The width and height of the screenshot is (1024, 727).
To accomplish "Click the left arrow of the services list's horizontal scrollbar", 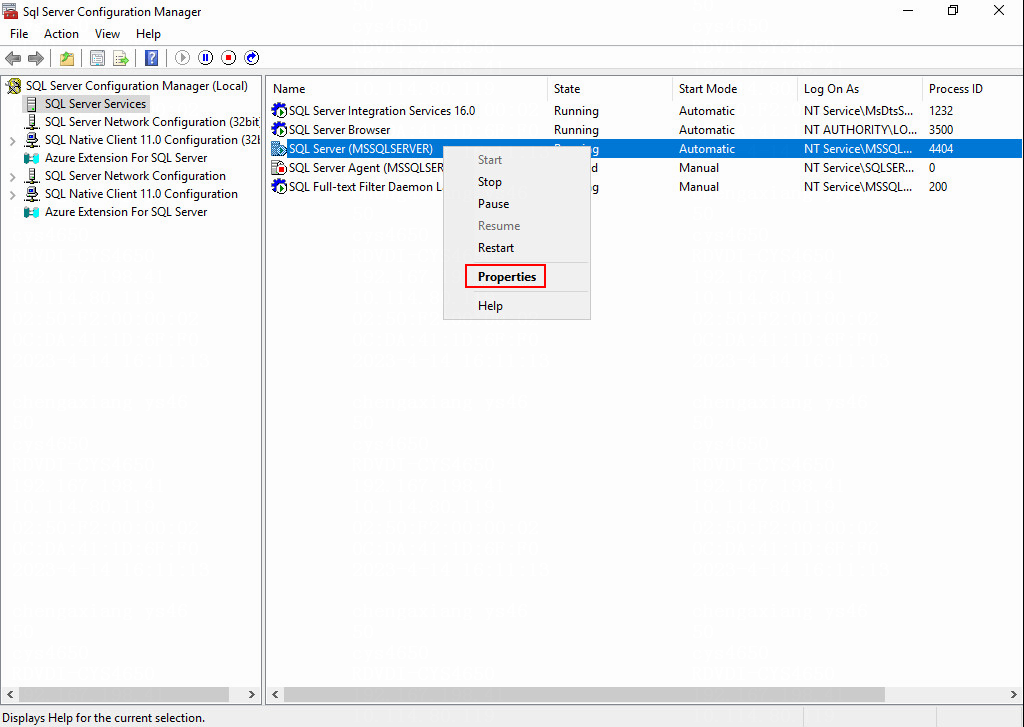I will pyautogui.click(x=275, y=694).
